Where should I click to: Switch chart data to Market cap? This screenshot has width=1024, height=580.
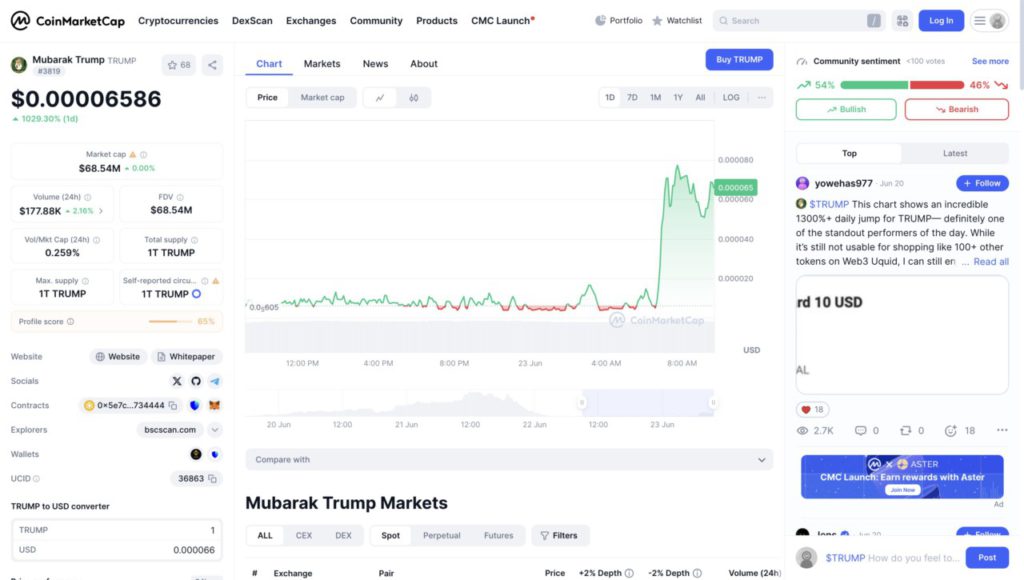point(322,98)
